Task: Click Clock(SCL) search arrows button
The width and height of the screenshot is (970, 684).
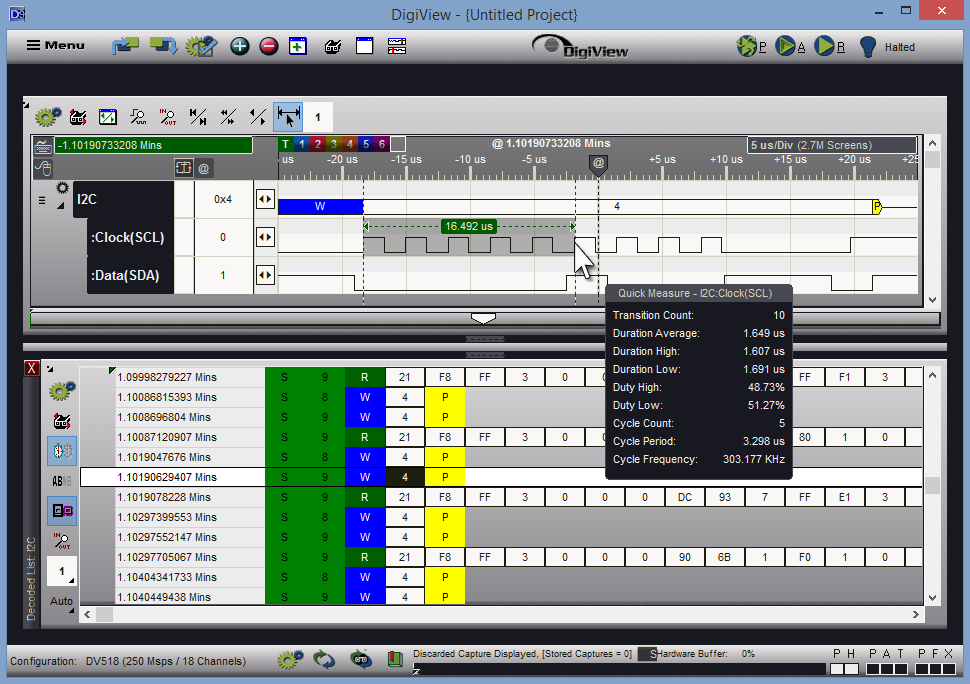Action: coord(265,238)
